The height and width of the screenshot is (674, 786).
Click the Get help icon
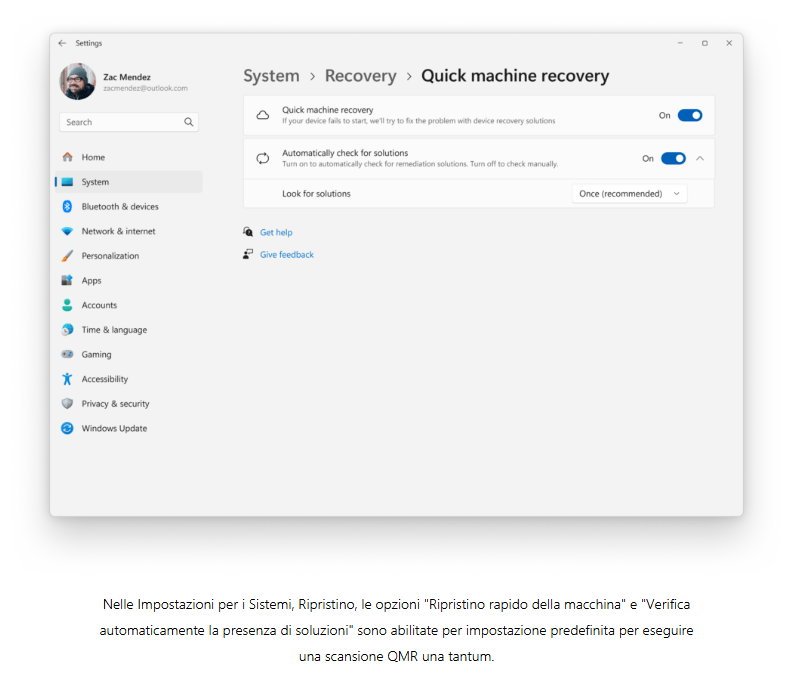[248, 232]
